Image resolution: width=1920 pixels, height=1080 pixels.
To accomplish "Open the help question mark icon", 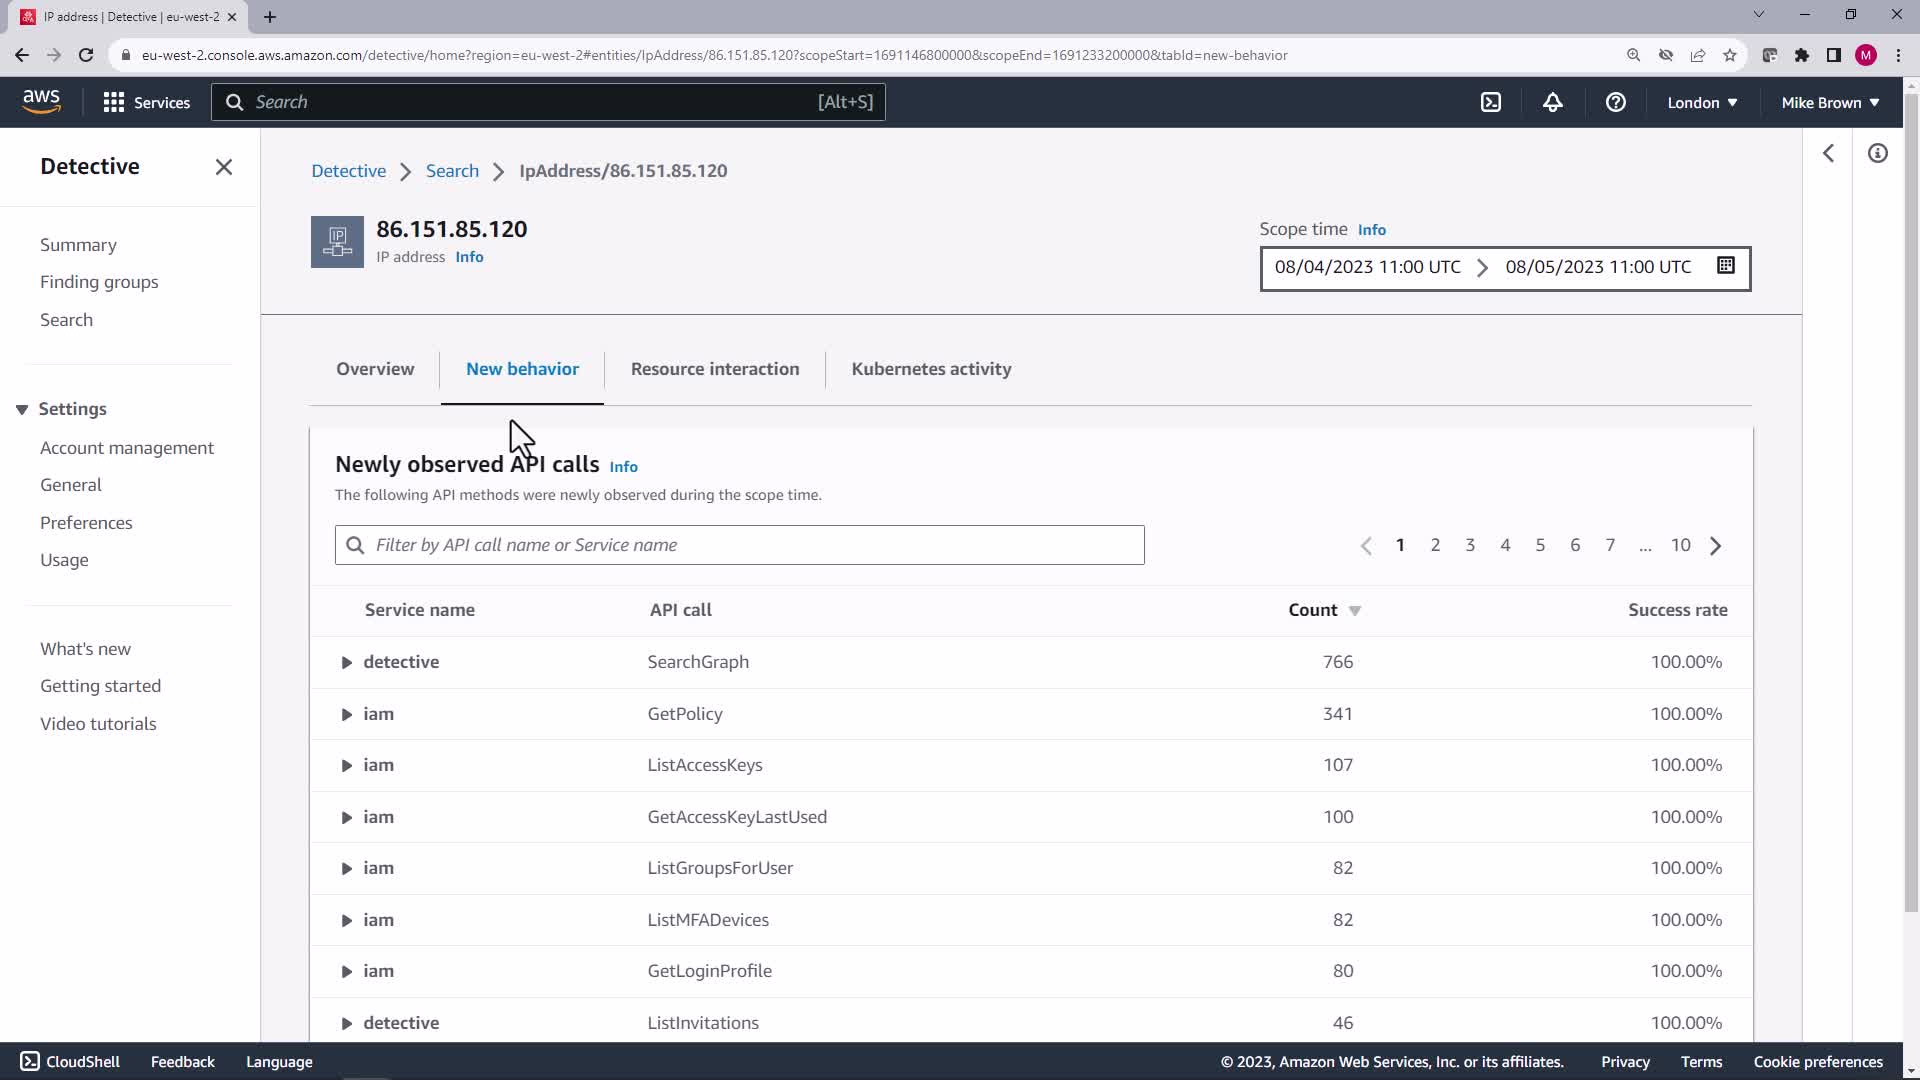I will point(1615,102).
